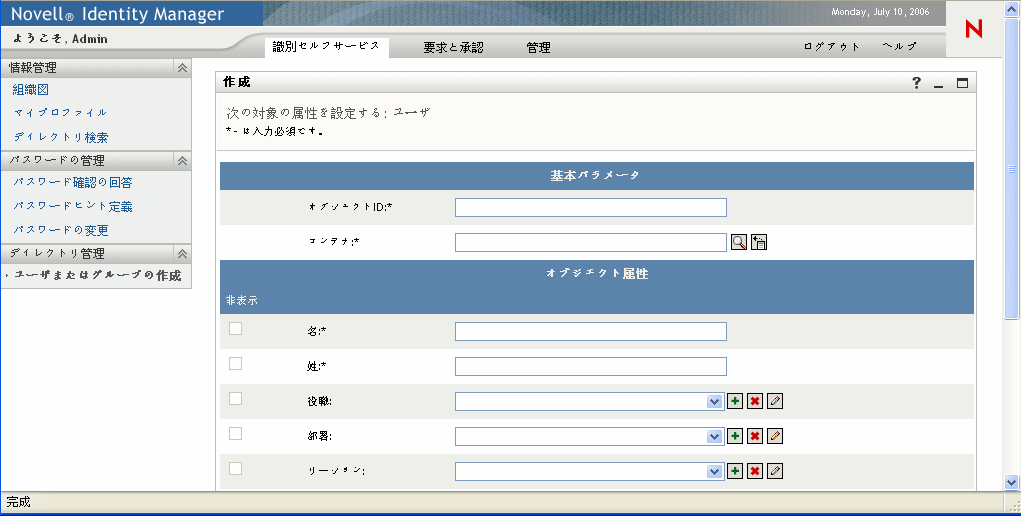The height and width of the screenshot is (516, 1021).
Task: Click the page scrollbar down arrow
Action: (1011, 483)
